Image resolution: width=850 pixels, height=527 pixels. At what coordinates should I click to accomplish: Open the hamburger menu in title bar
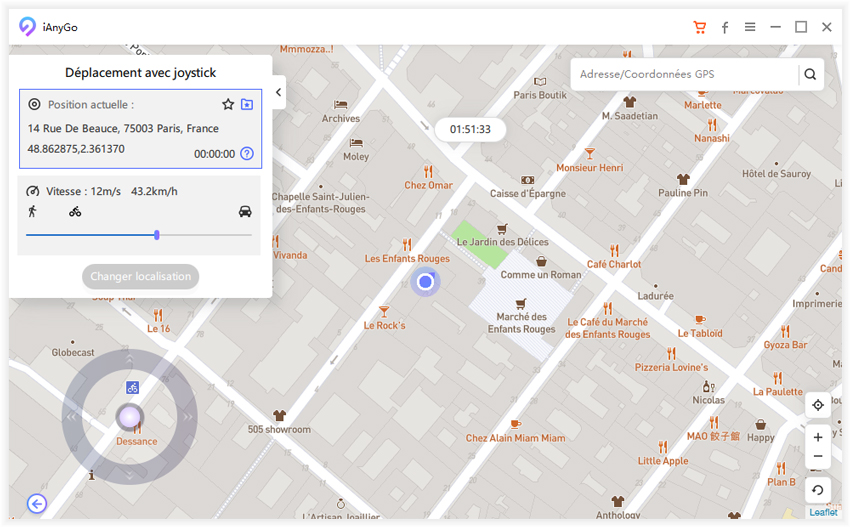(750, 27)
